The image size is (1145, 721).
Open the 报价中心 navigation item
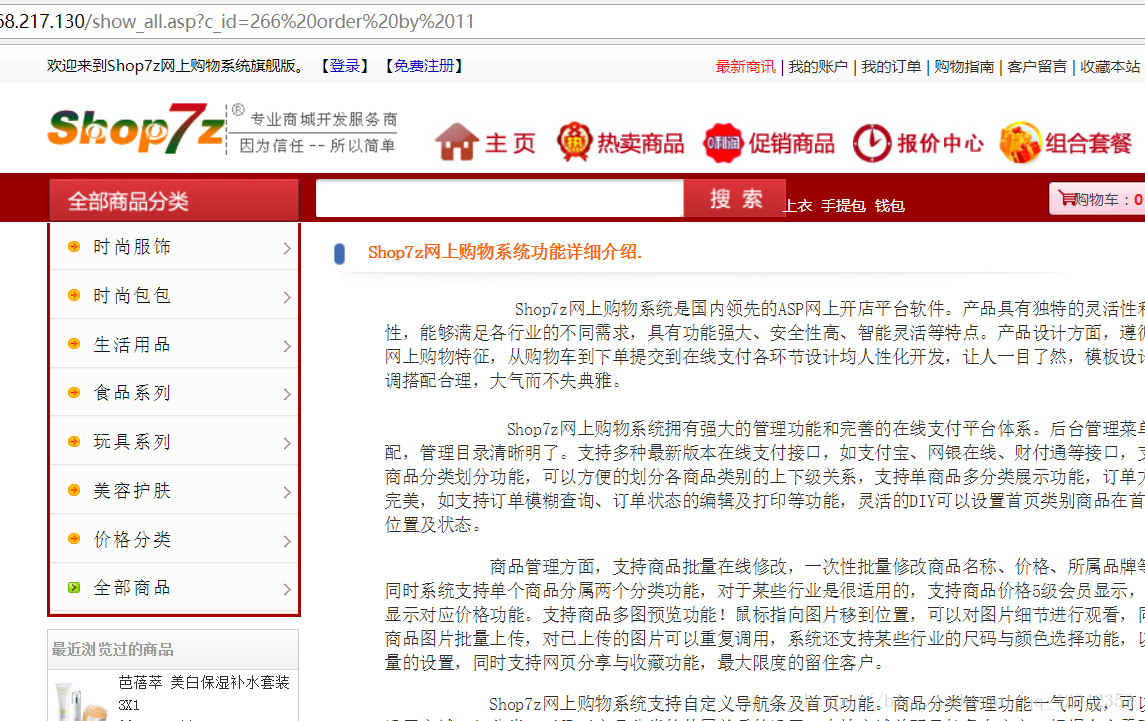[x=941, y=143]
